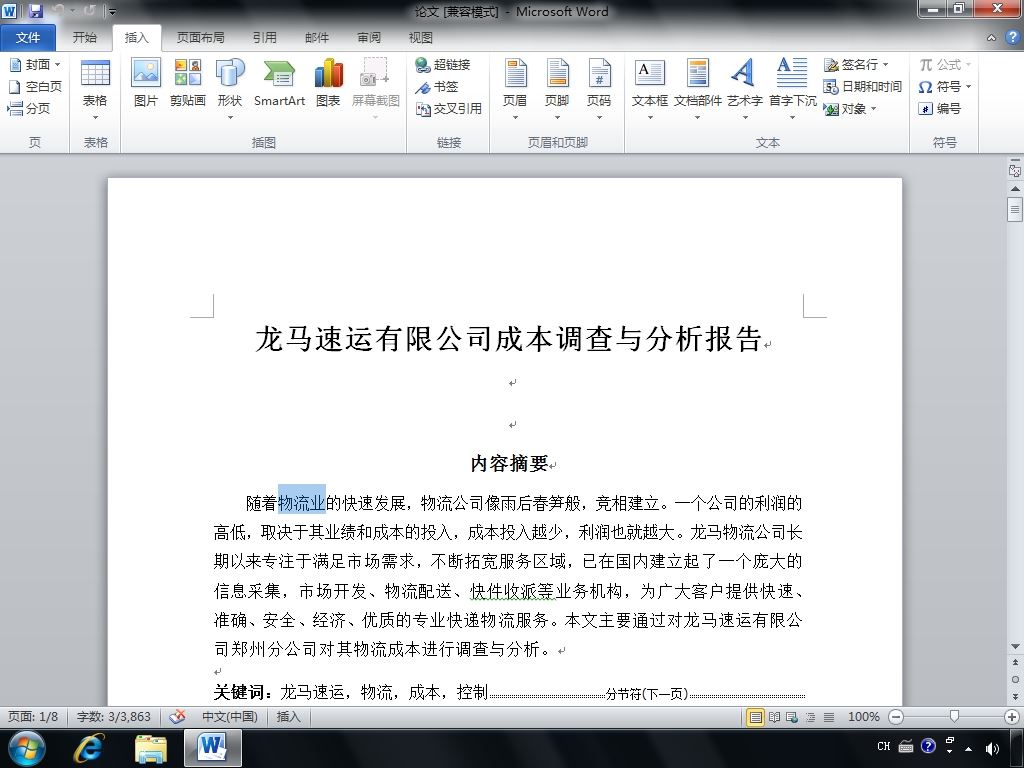This screenshot has height=768, width=1024.
Task: Switch to draft view
Action: (829, 717)
